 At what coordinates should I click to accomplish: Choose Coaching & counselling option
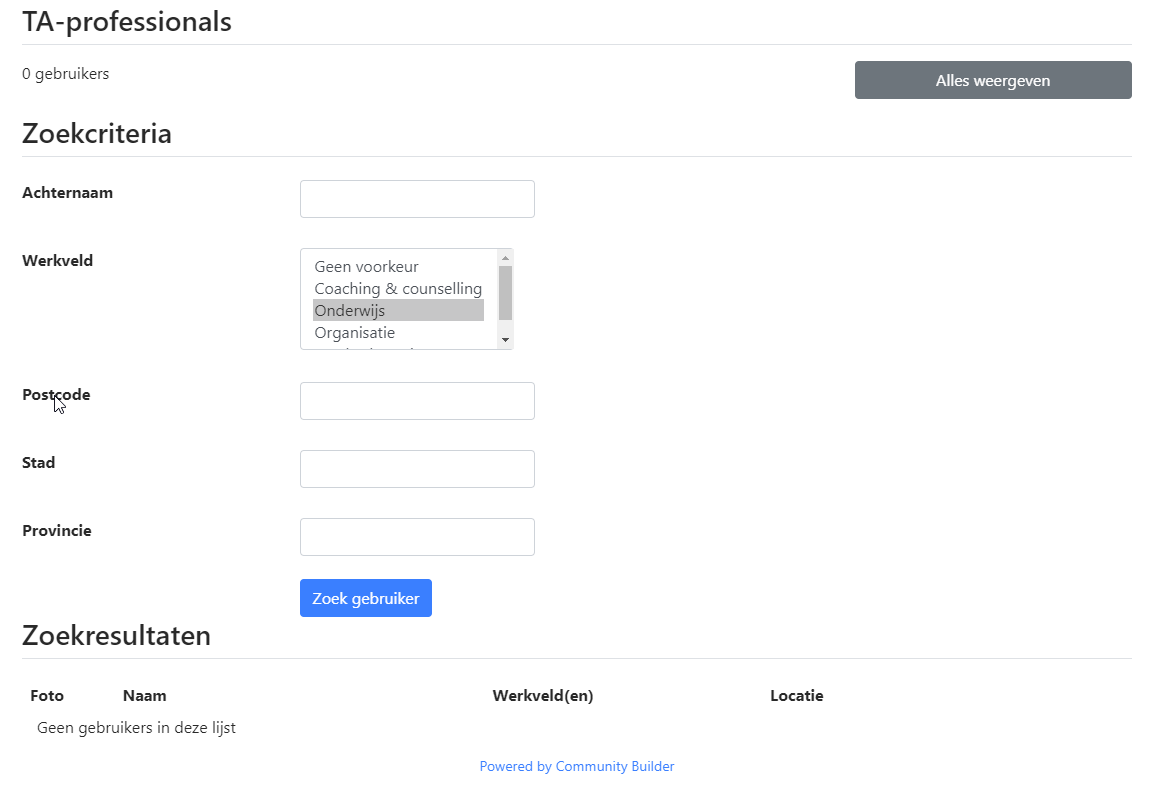pos(398,288)
